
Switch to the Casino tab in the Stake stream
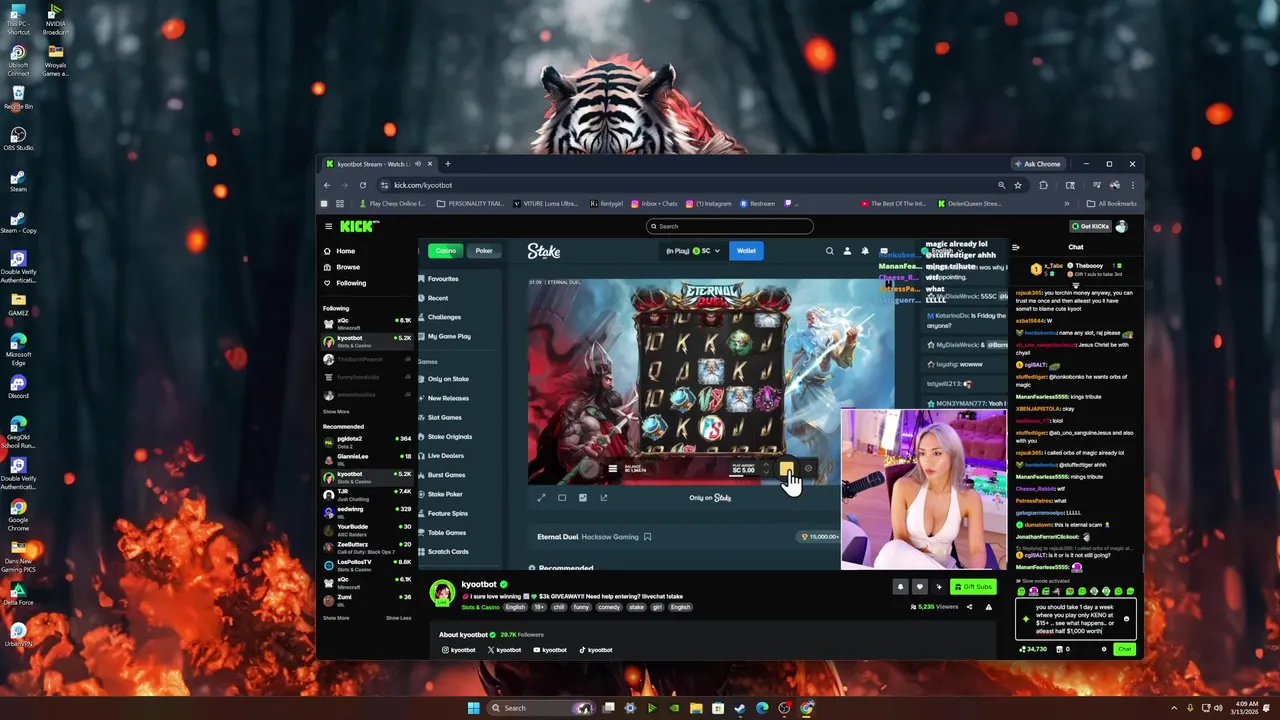click(446, 251)
